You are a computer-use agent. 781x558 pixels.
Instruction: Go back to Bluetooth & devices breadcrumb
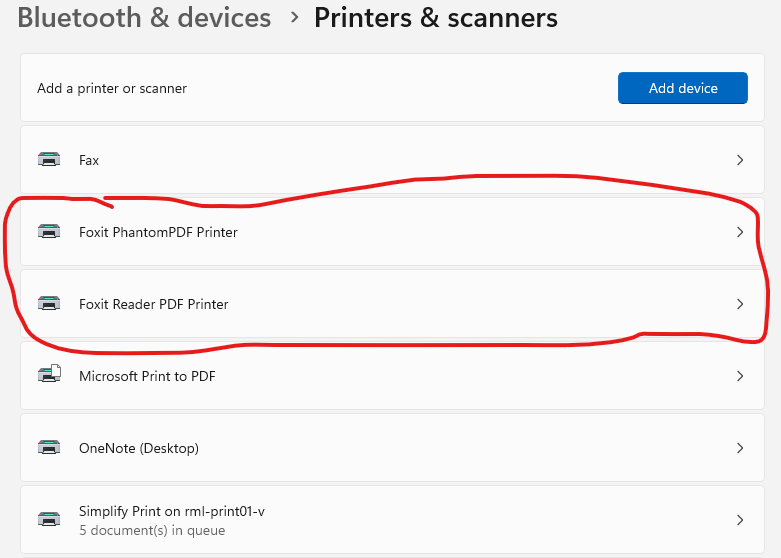[x=144, y=18]
